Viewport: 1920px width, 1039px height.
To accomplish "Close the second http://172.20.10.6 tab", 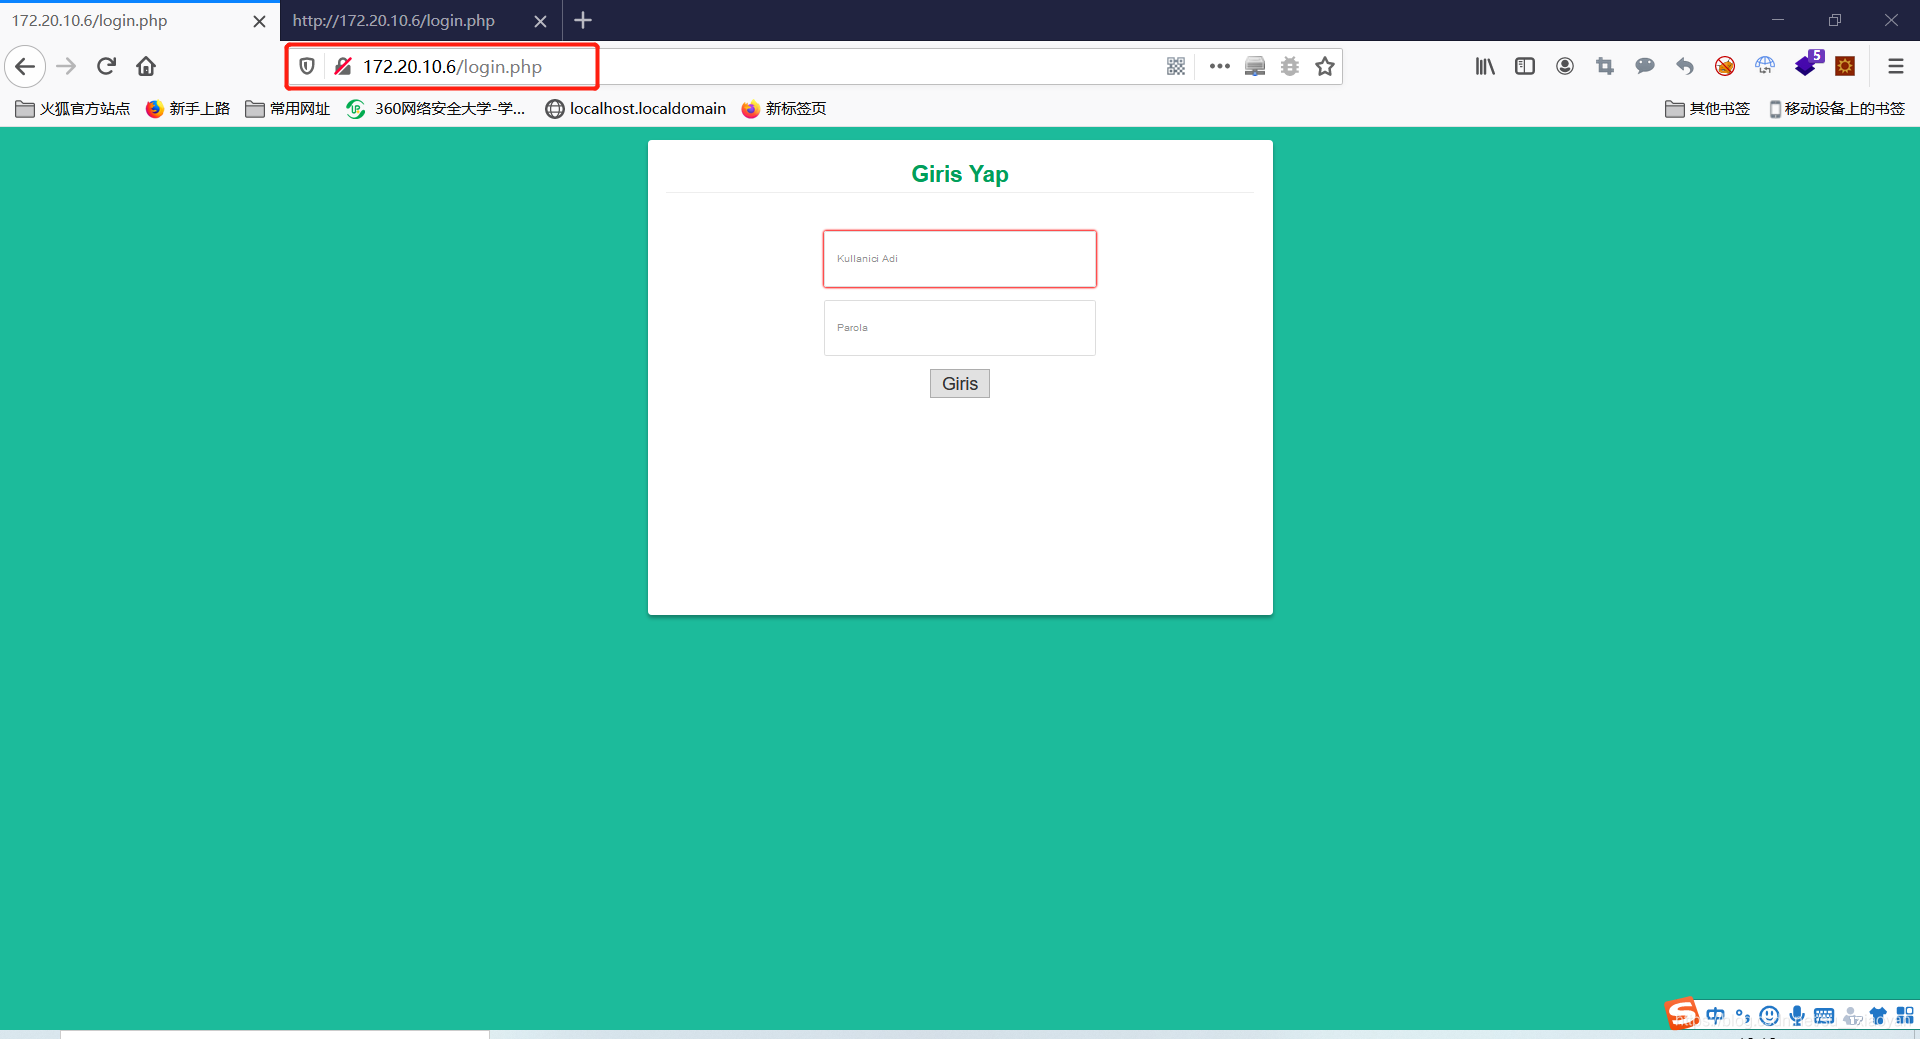I will tap(540, 21).
